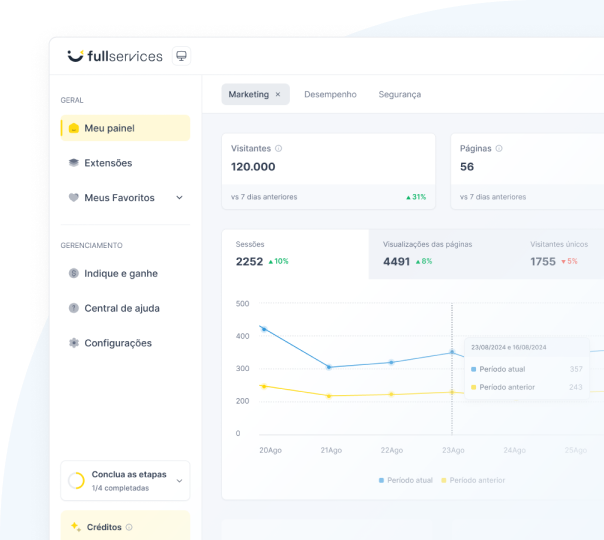Open Configurações gear item
This screenshot has height=540, width=604.
[117, 343]
